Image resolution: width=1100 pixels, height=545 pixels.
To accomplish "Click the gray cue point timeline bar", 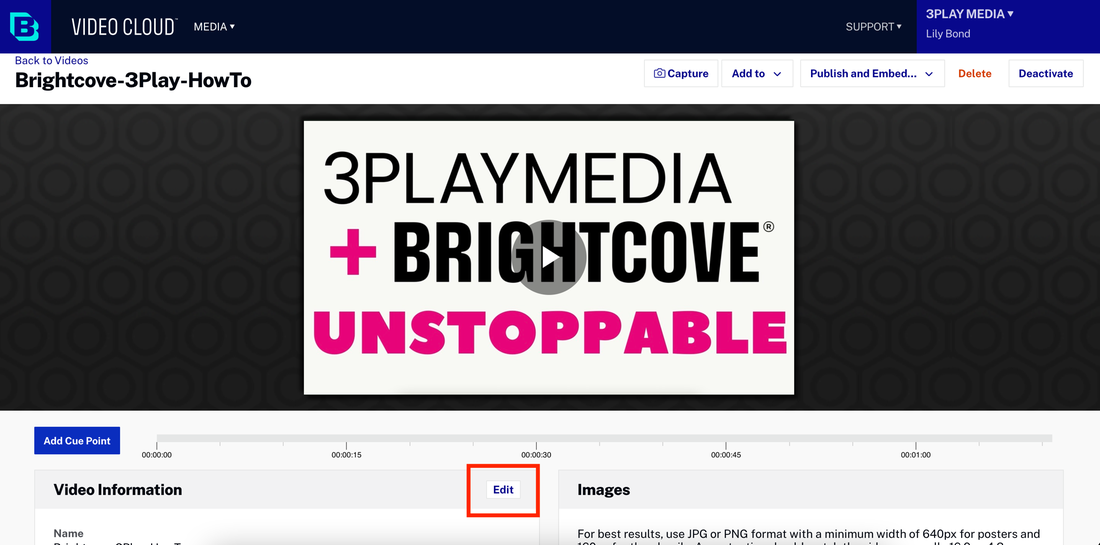I will point(604,438).
